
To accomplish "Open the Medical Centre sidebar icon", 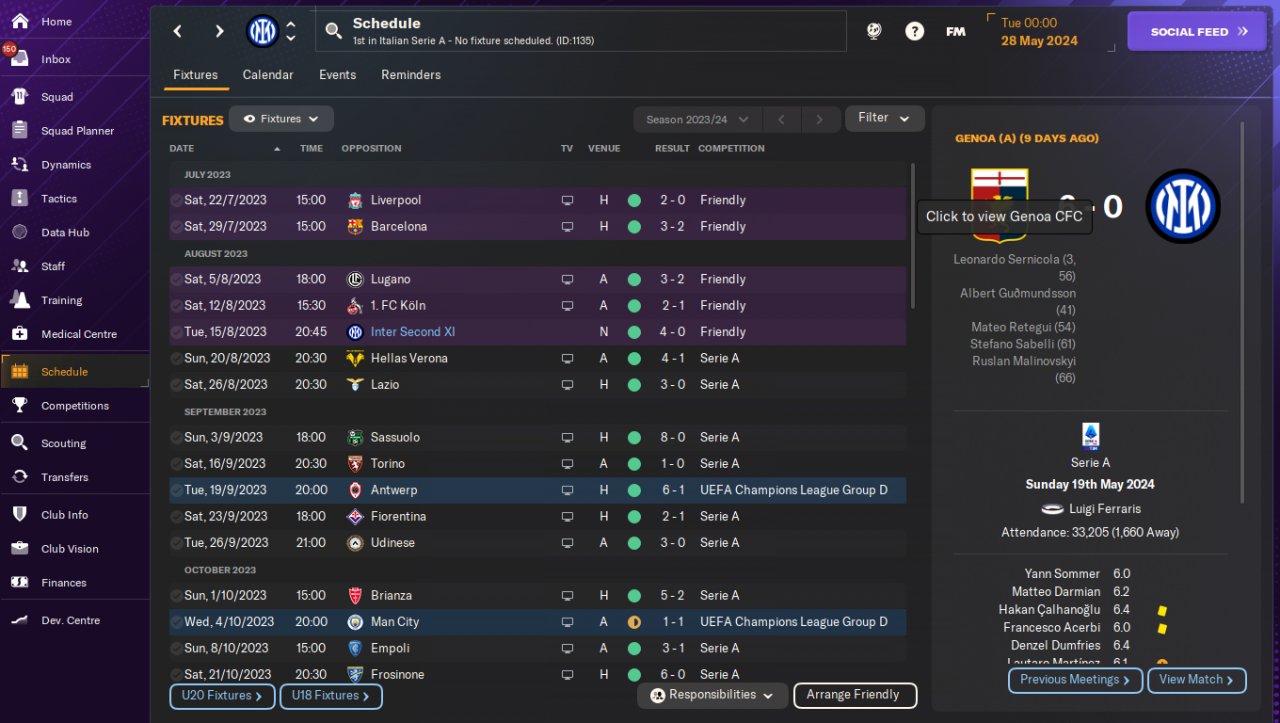I will tap(19, 334).
